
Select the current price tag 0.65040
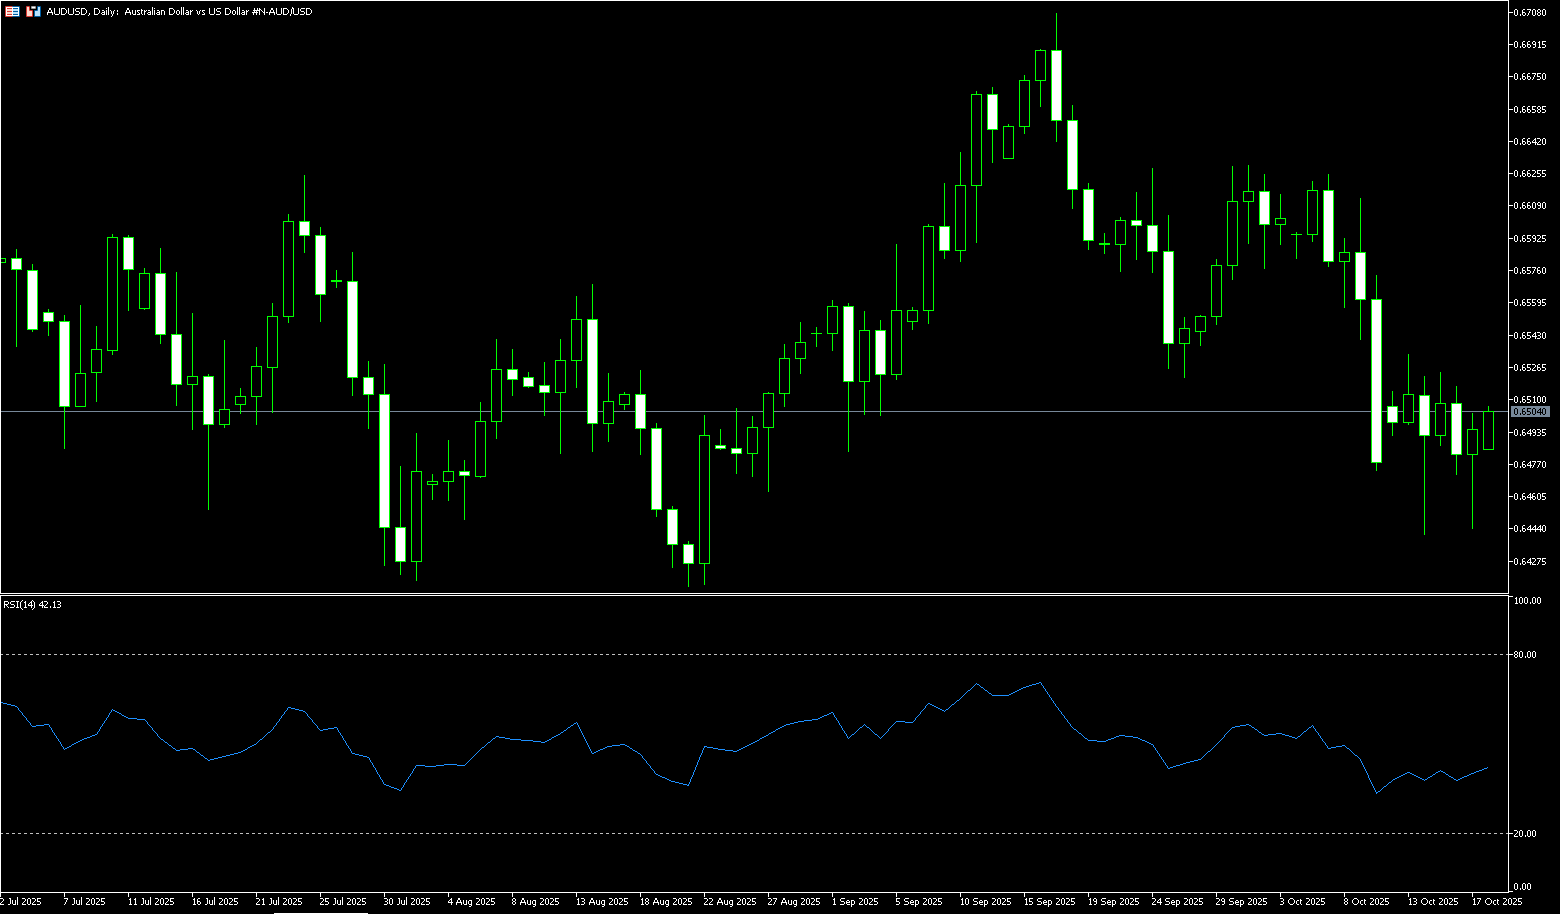coord(1530,412)
